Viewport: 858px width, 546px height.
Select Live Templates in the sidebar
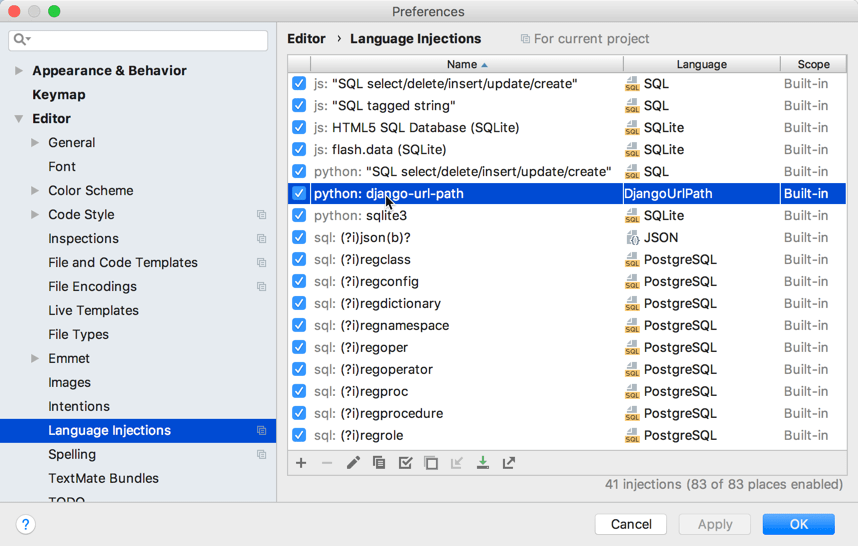point(93,310)
